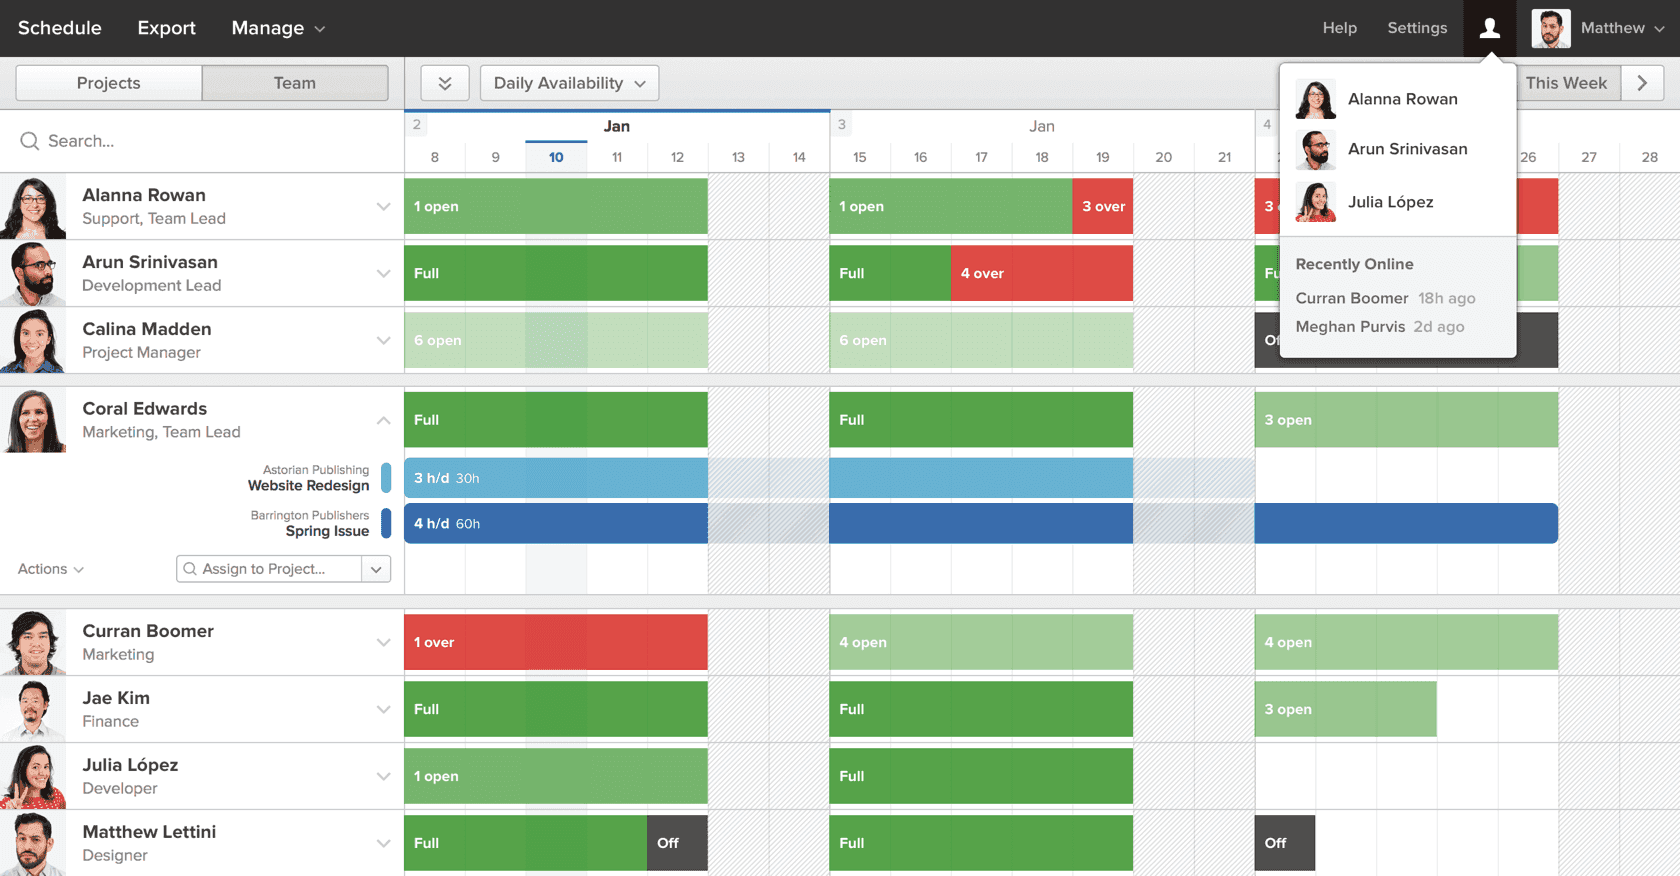Collapse Coral Edwards' expanded row
This screenshot has height=876, width=1680.
tap(383, 420)
